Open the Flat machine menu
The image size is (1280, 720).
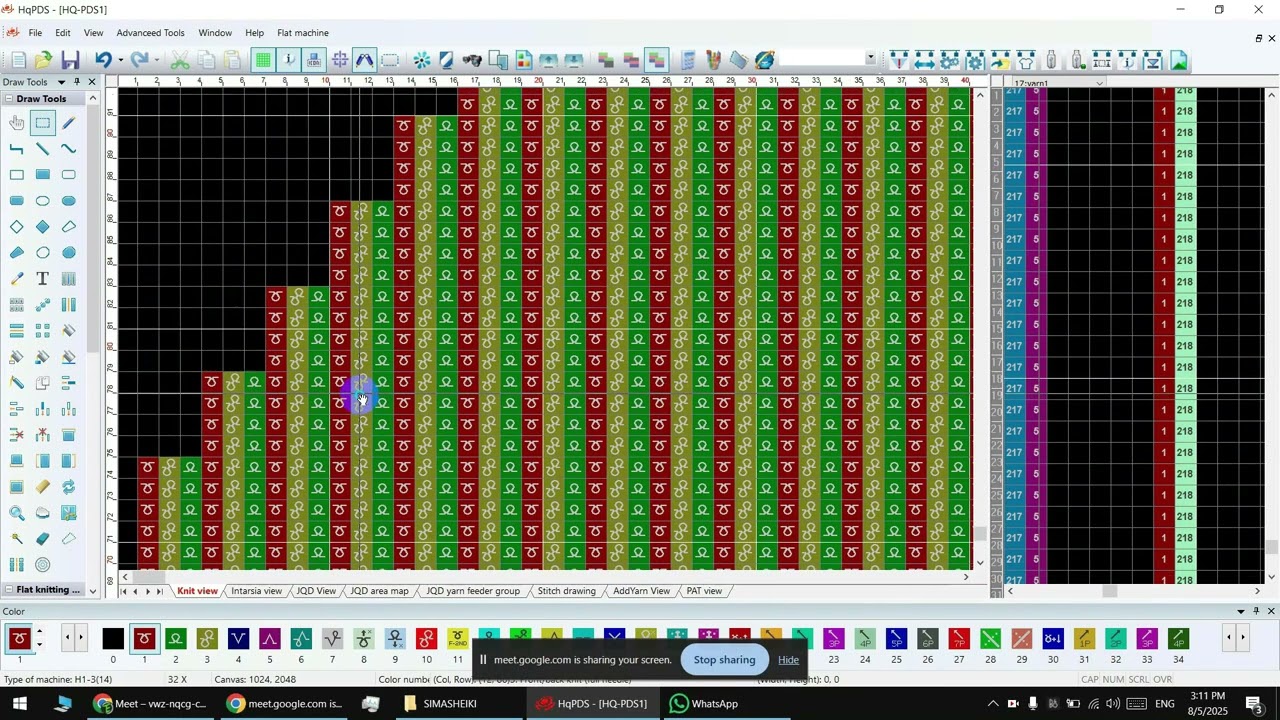(303, 33)
